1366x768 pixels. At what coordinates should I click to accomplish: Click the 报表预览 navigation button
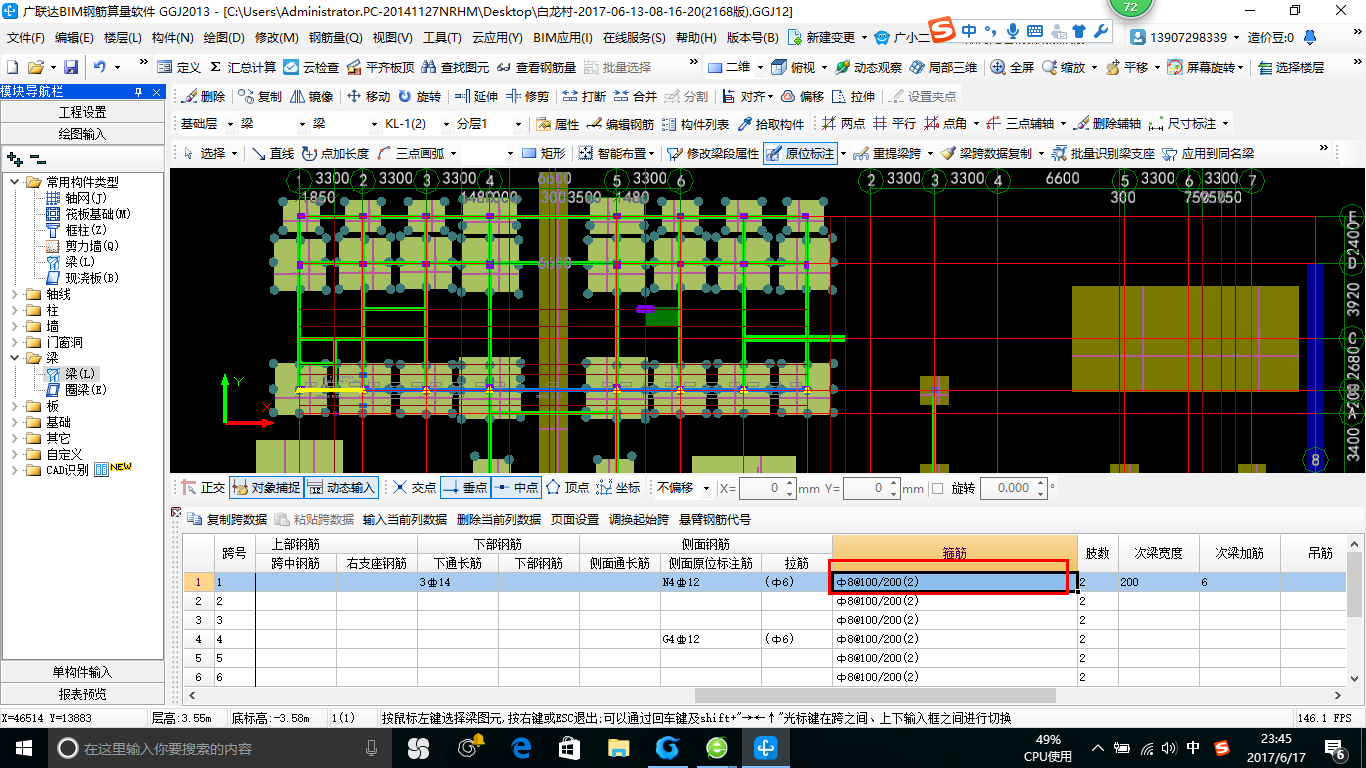click(82, 694)
